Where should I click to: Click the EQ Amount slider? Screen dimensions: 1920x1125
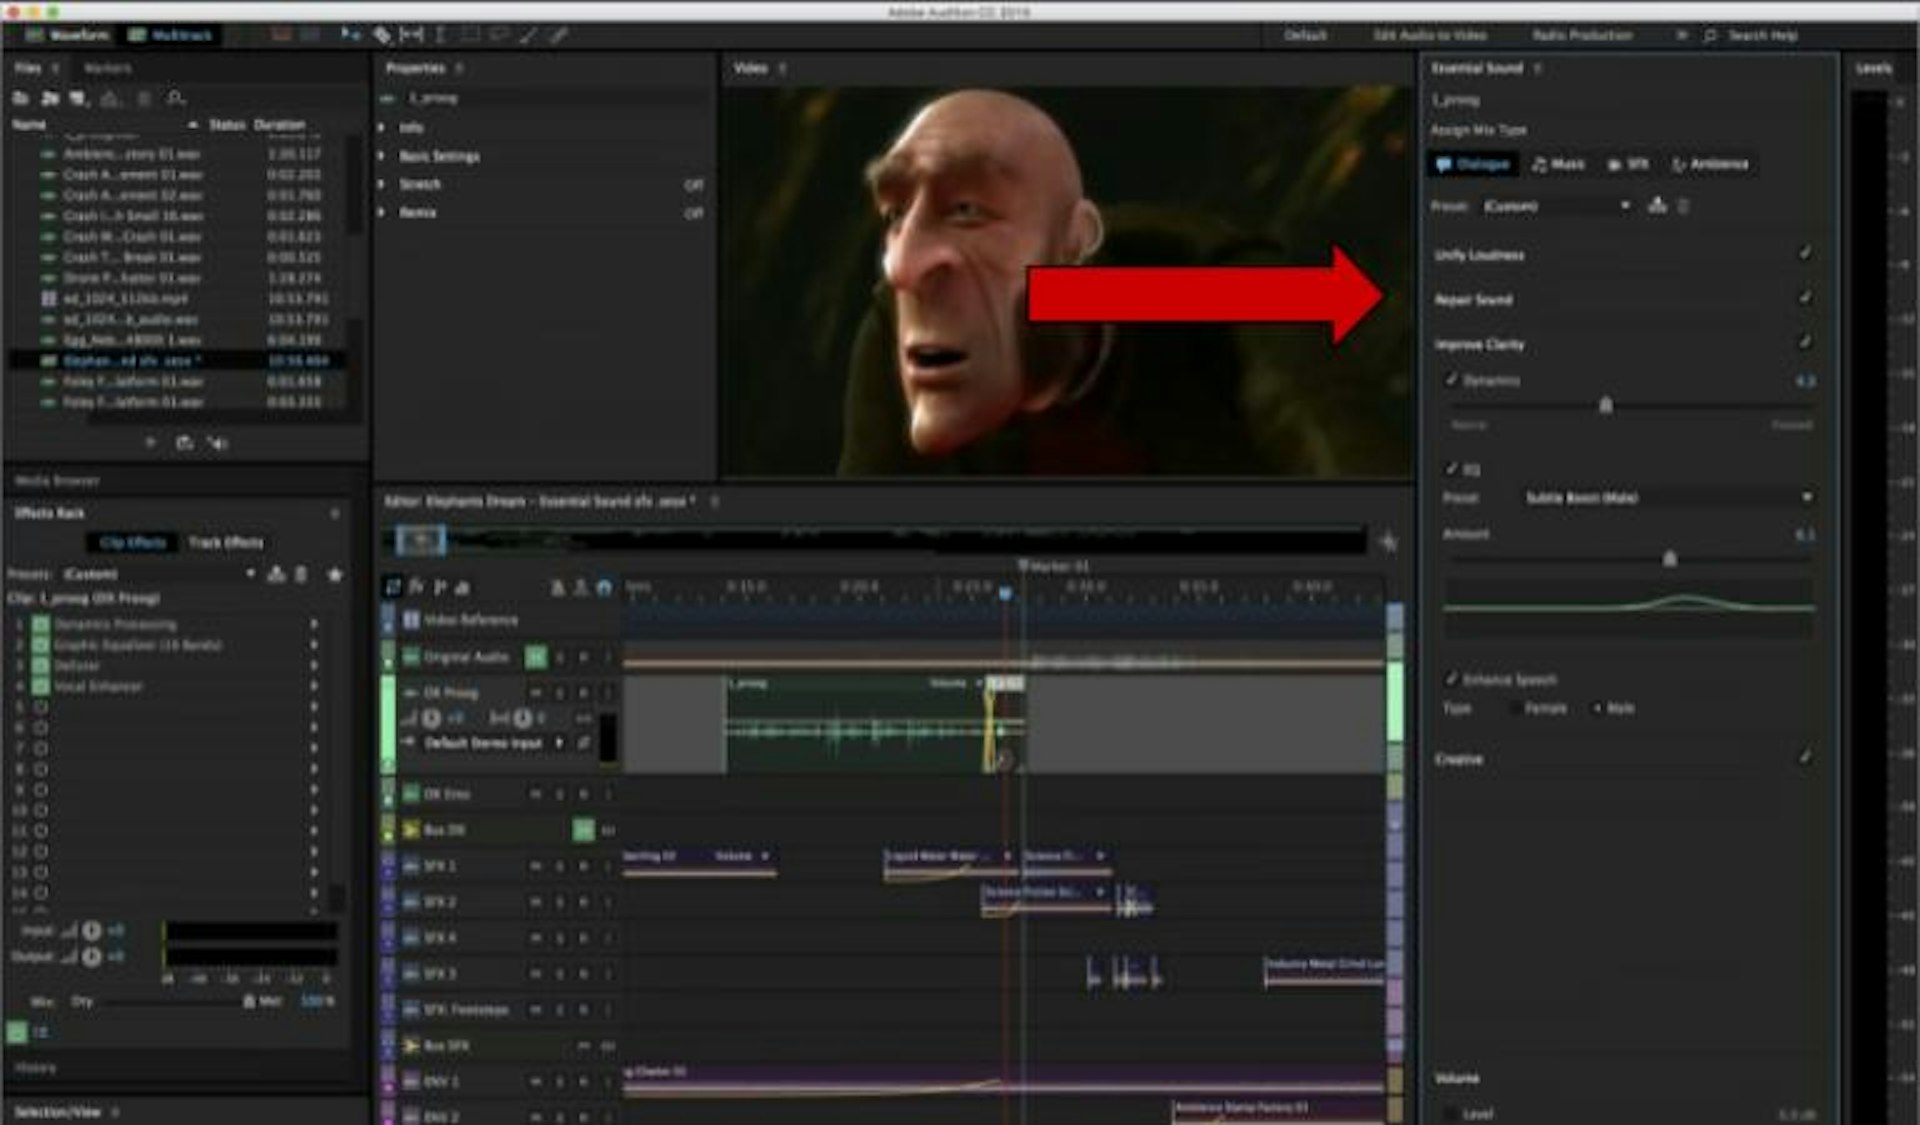coord(1668,559)
